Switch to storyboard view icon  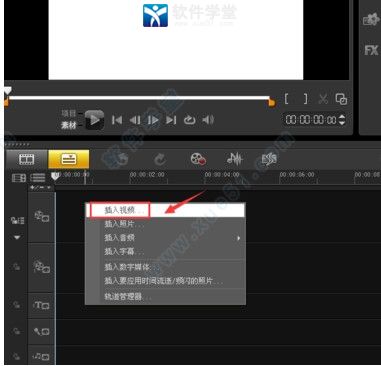(27, 159)
